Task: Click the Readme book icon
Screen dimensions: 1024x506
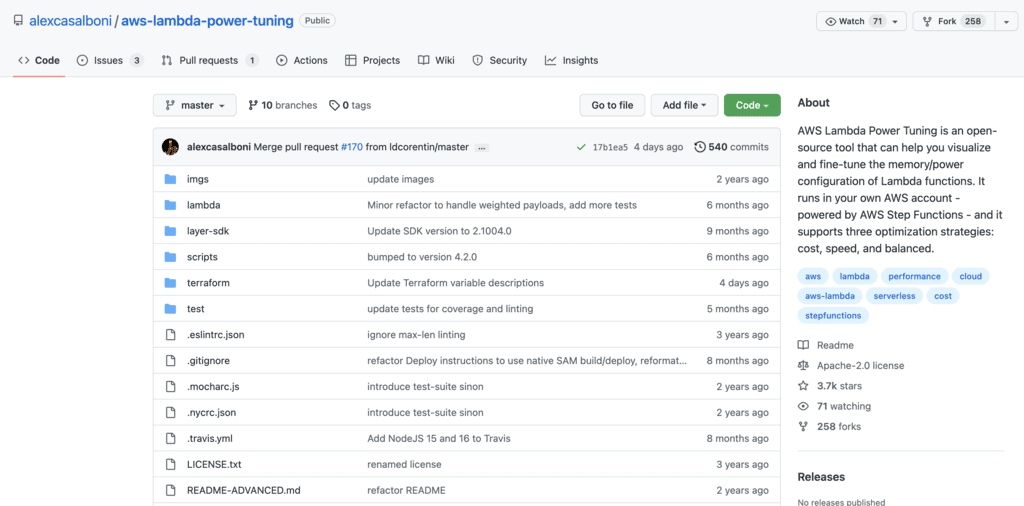Action: 803,345
